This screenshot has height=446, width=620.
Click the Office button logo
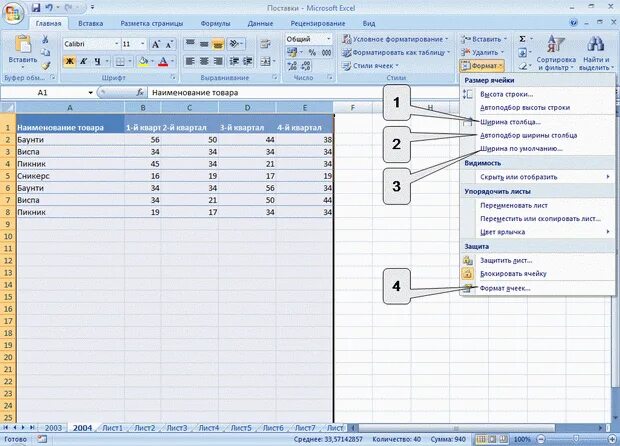pyautogui.click(x=13, y=14)
